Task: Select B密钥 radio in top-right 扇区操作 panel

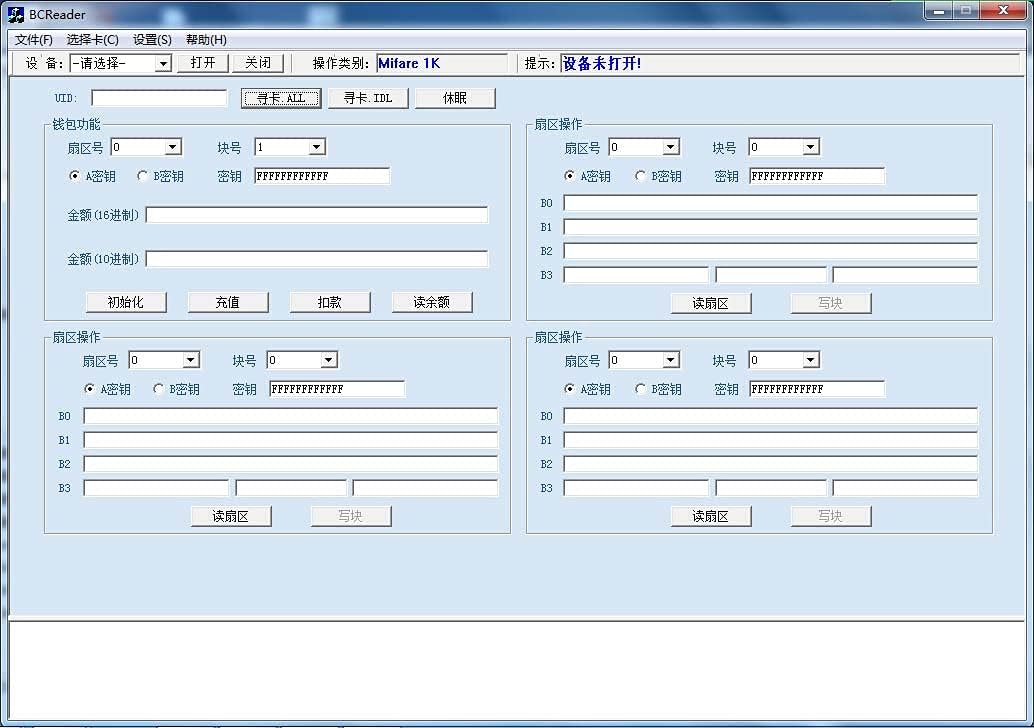Action: click(641, 176)
